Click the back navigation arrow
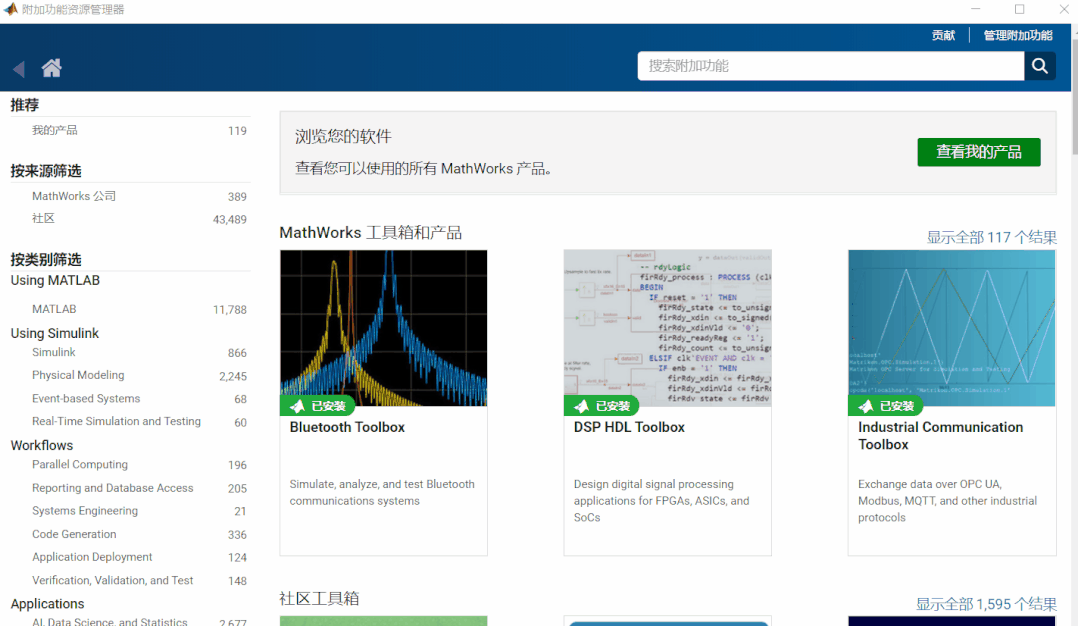1078x626 pixels. (x=17, y=68)
